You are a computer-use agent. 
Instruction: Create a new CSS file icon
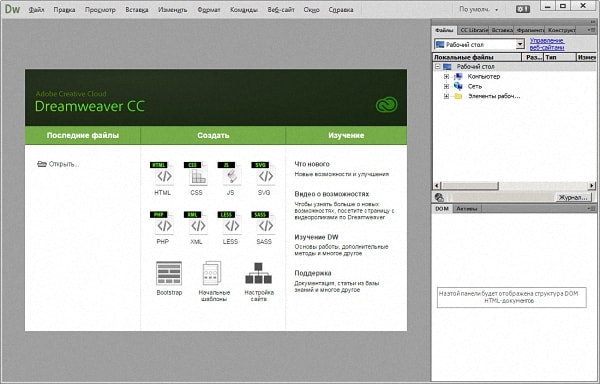(196, 174)
